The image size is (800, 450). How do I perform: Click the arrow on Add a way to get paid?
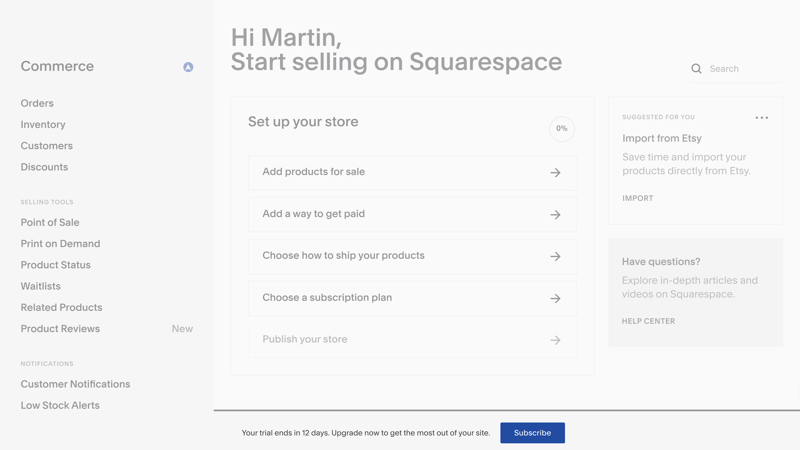pos(555,215)
